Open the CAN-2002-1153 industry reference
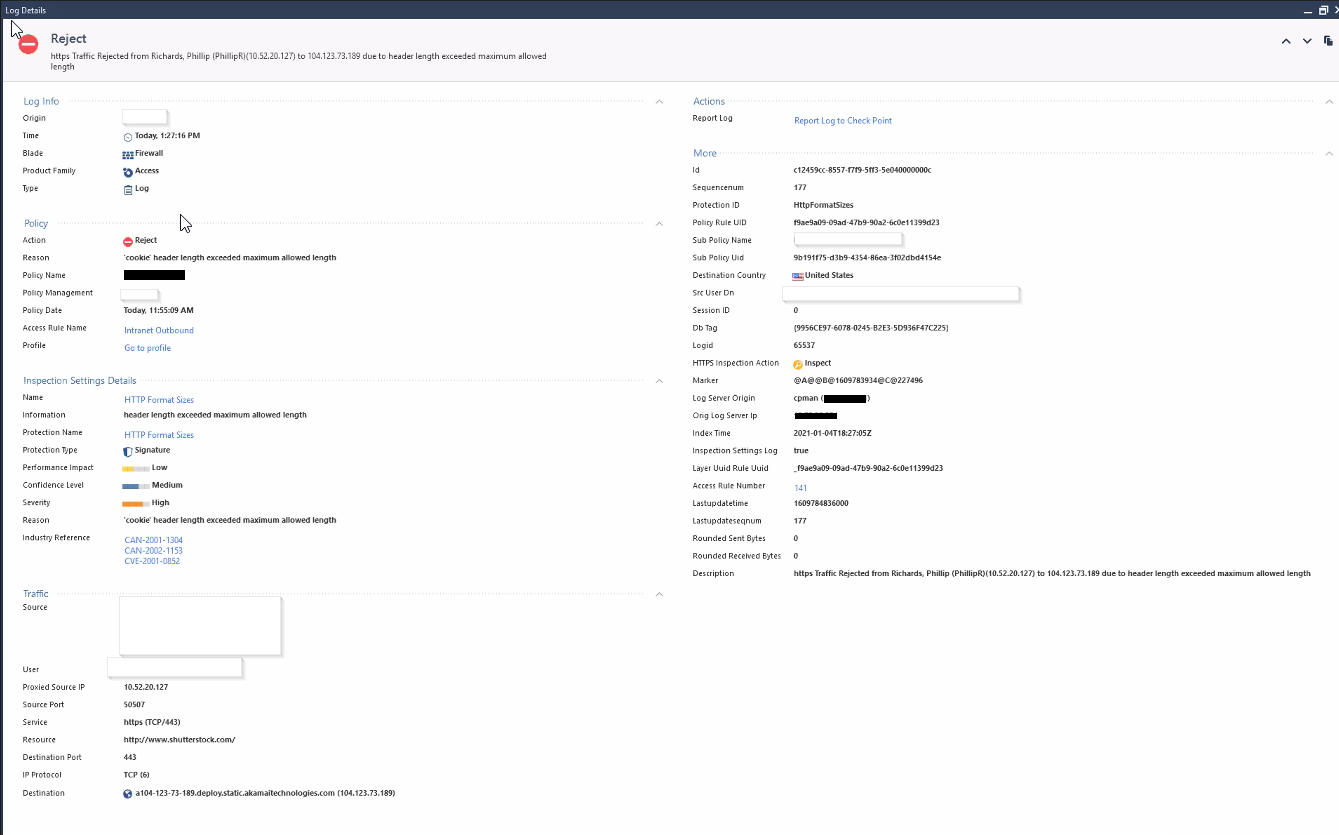Image resolution: width=1339 pixels, height=835 pixels. [x=153, y=551]
